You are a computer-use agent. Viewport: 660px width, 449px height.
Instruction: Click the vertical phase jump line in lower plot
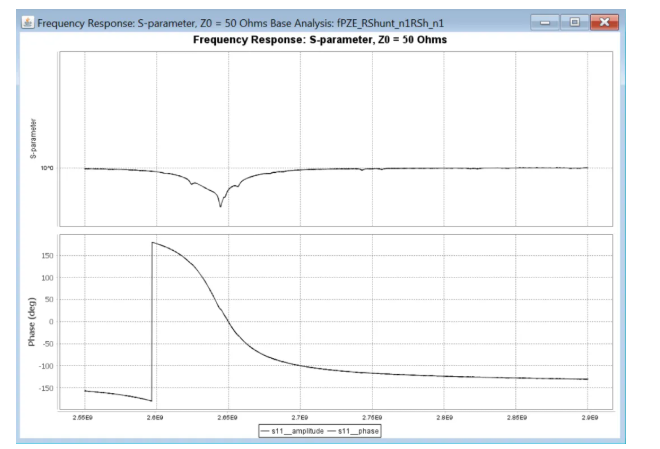coord(152,320)
